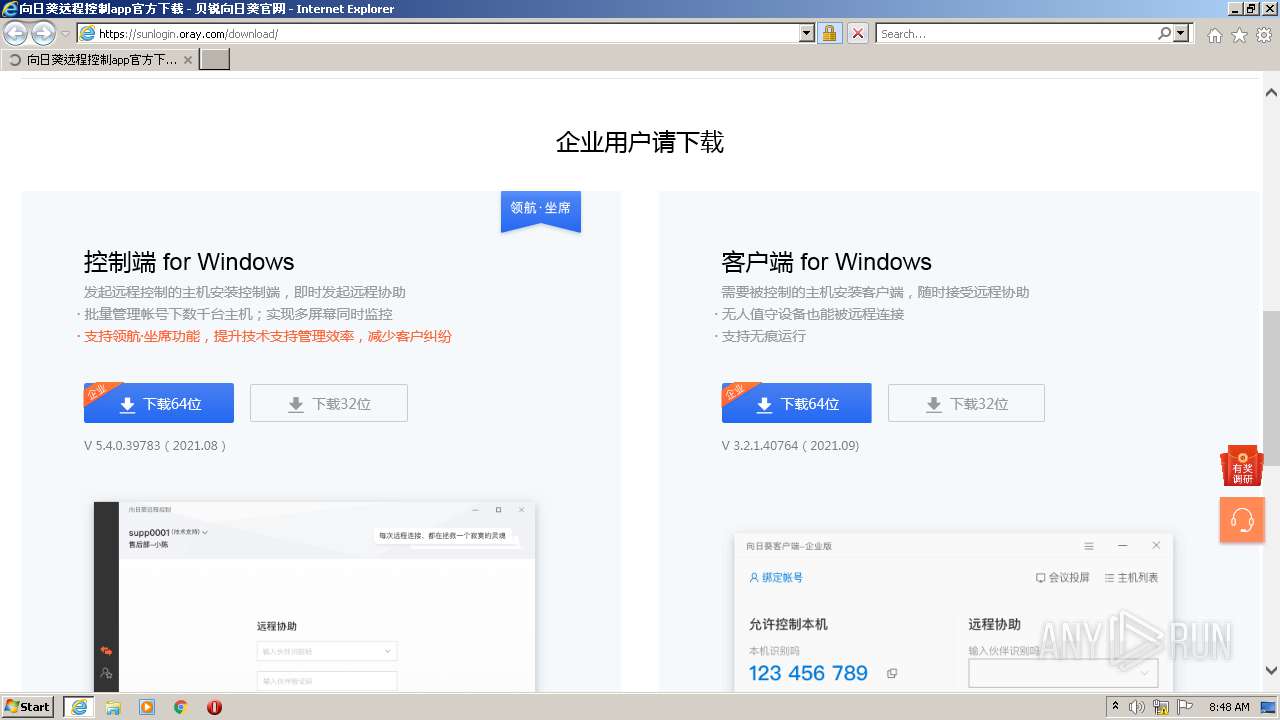Download 客户端 for Windows 32位

tap(966, 403)
